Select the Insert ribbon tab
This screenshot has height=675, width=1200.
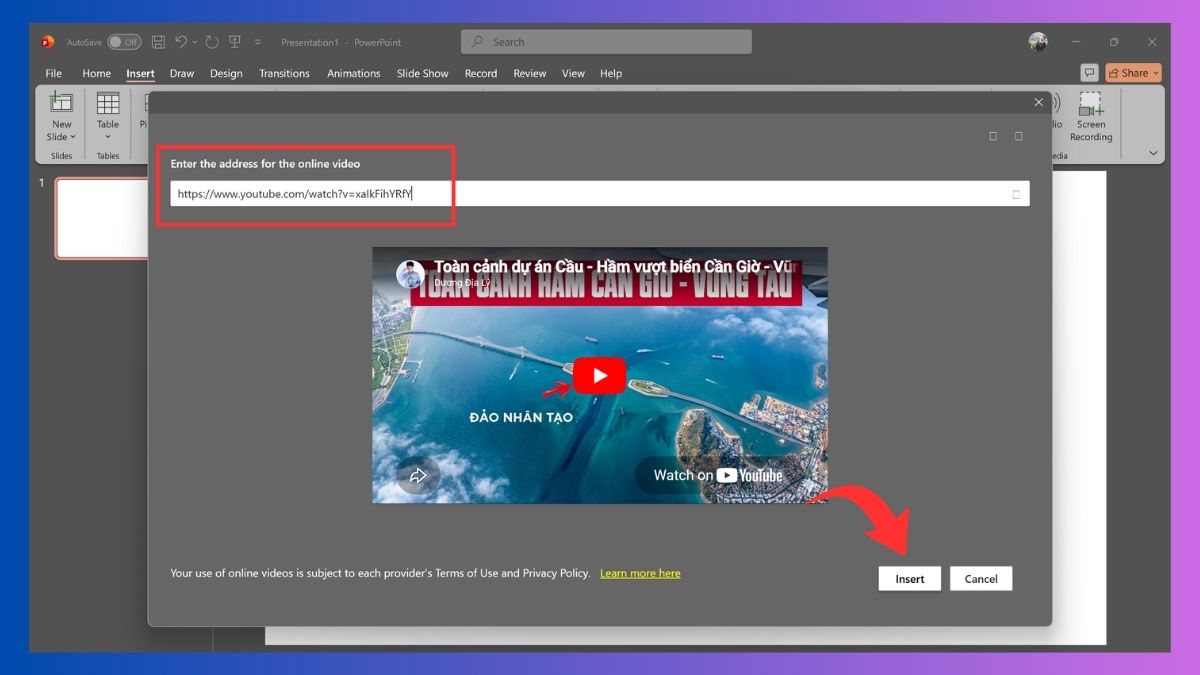[140, 73]
